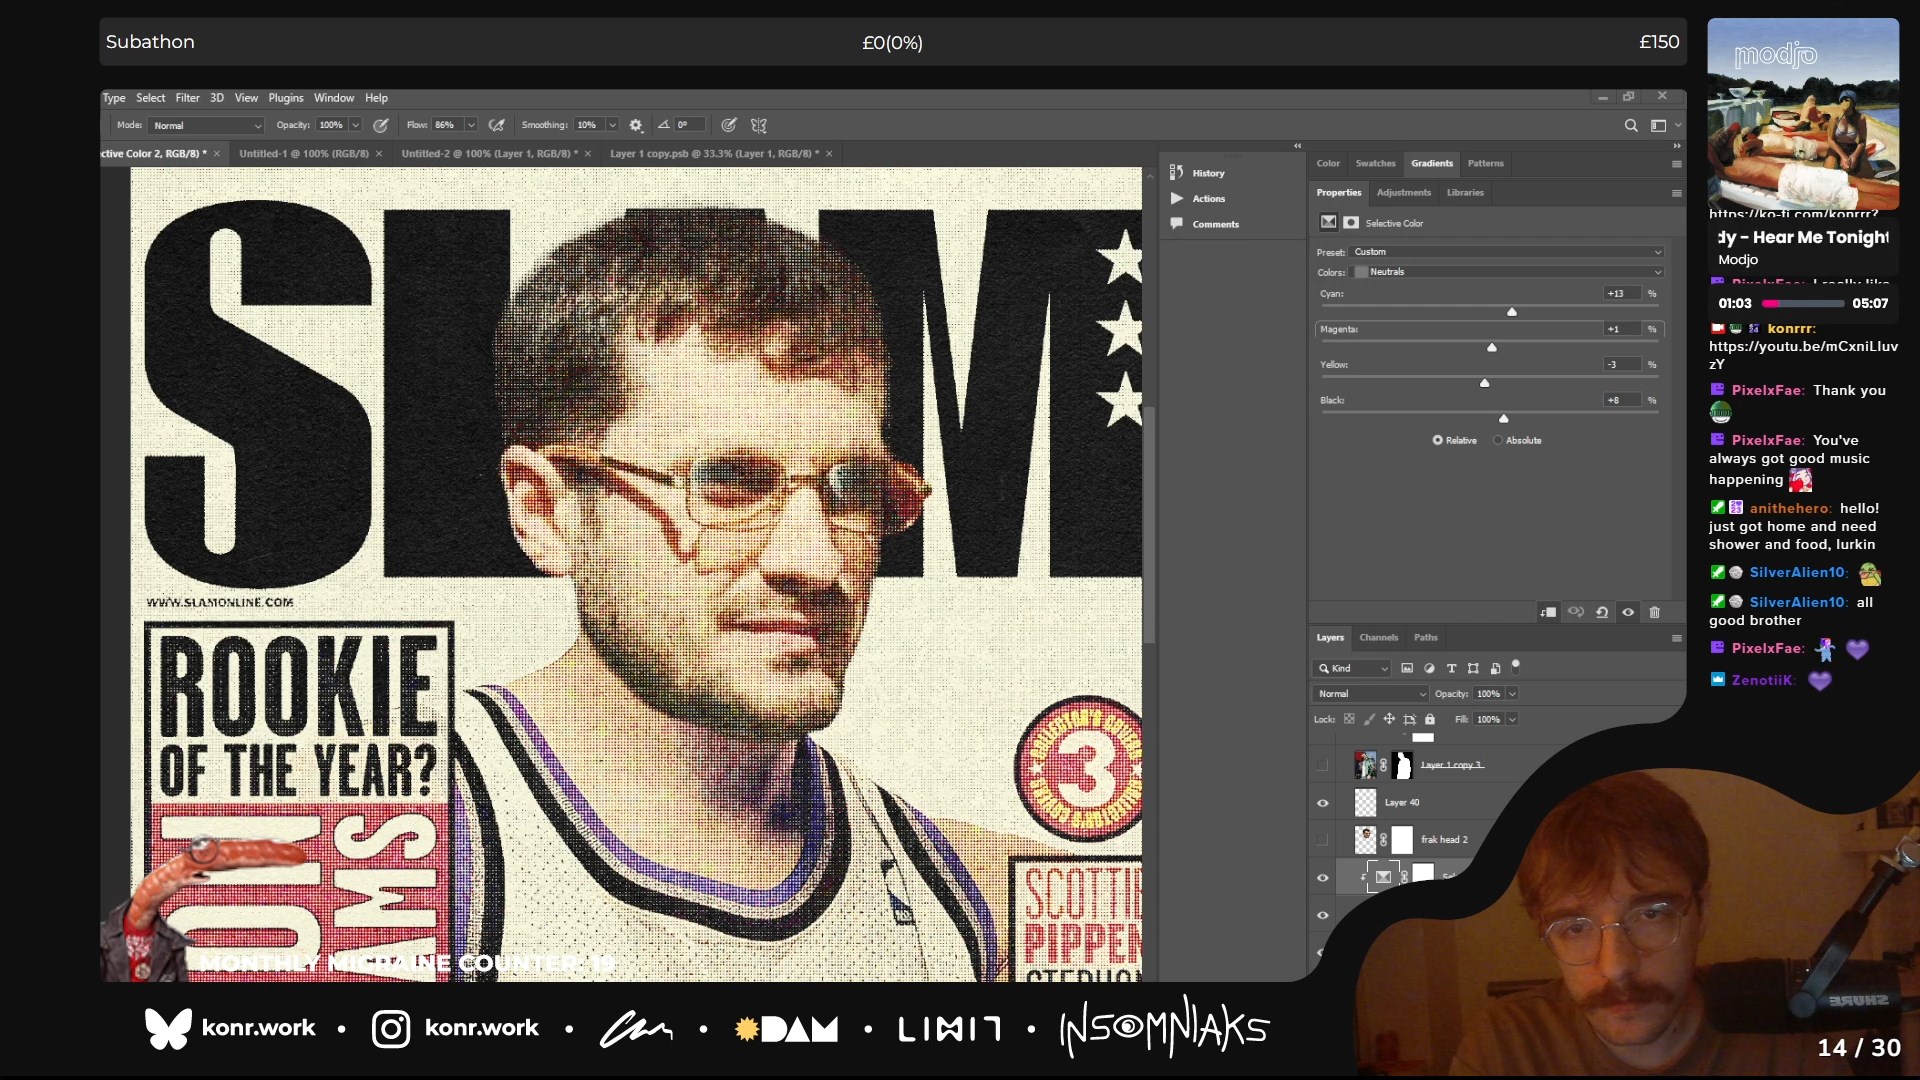1920x1080 pixels.
Task: Adjust the Black slider handle
Action: [1504, 419]
